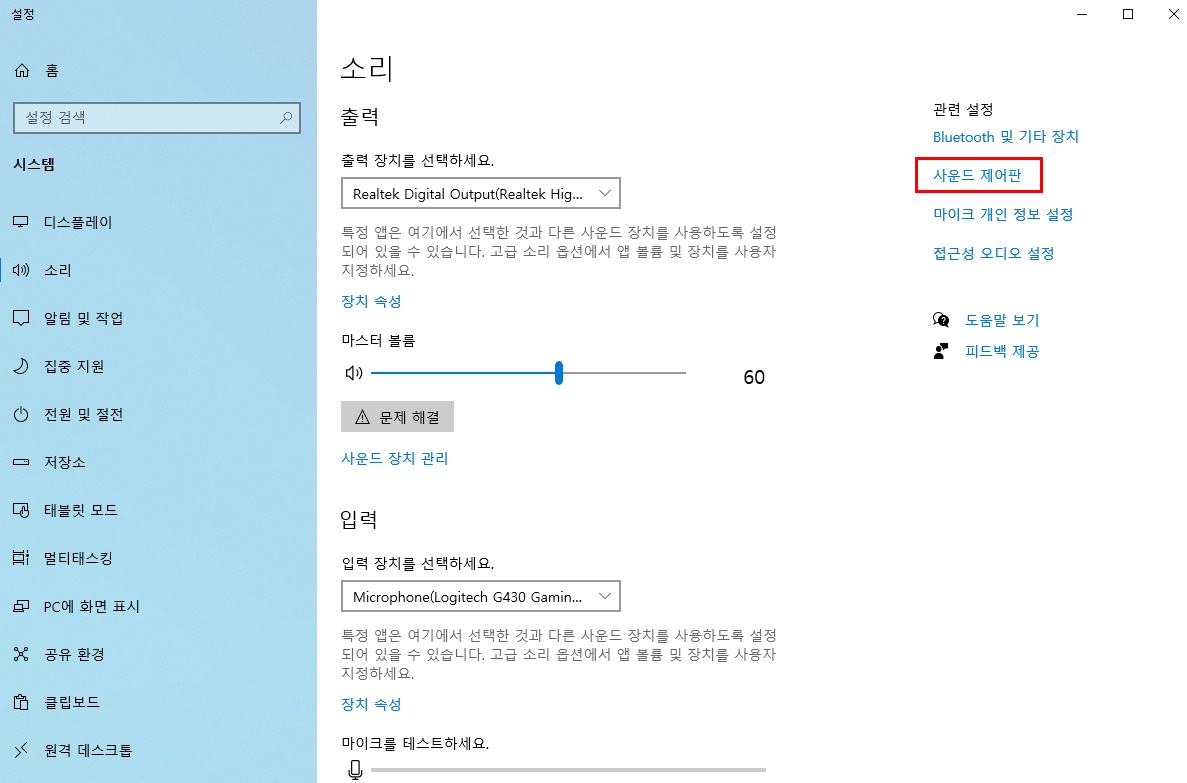Image resolution: width=1187 pixels, height=783 pixels.
Task: Open the 사운드 제어판 link
Action: [x=978, y=174]
